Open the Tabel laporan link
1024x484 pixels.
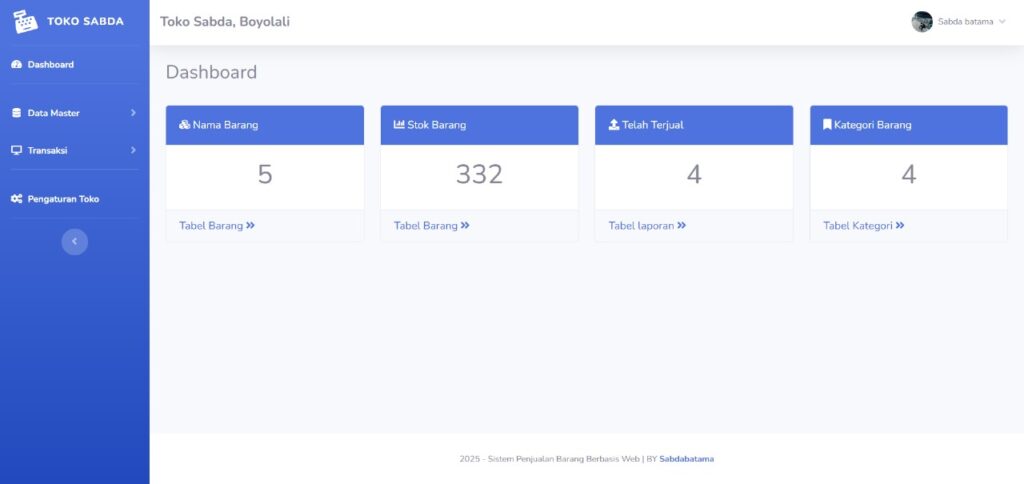tap(647, 225)
